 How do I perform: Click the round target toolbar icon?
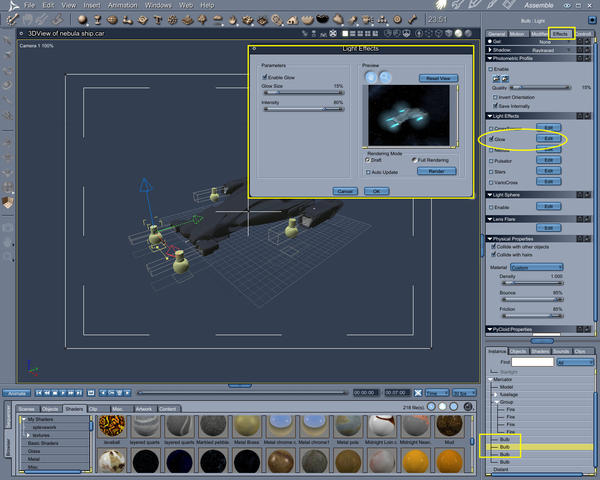tap(398, 19)
